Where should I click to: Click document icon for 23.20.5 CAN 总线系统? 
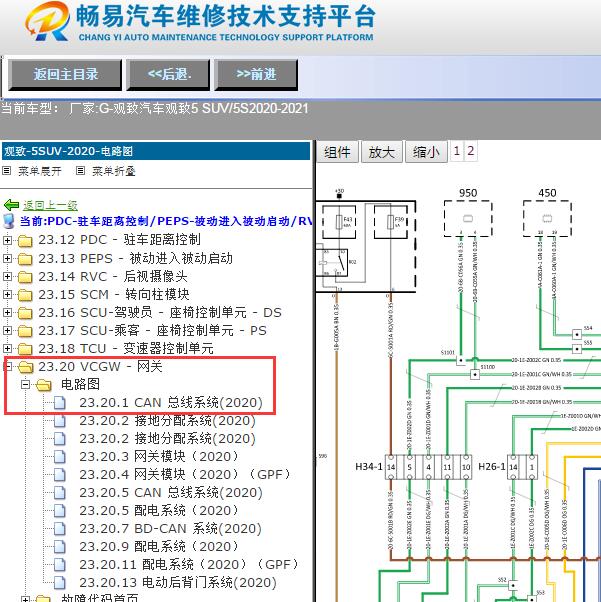coord(60,493)
